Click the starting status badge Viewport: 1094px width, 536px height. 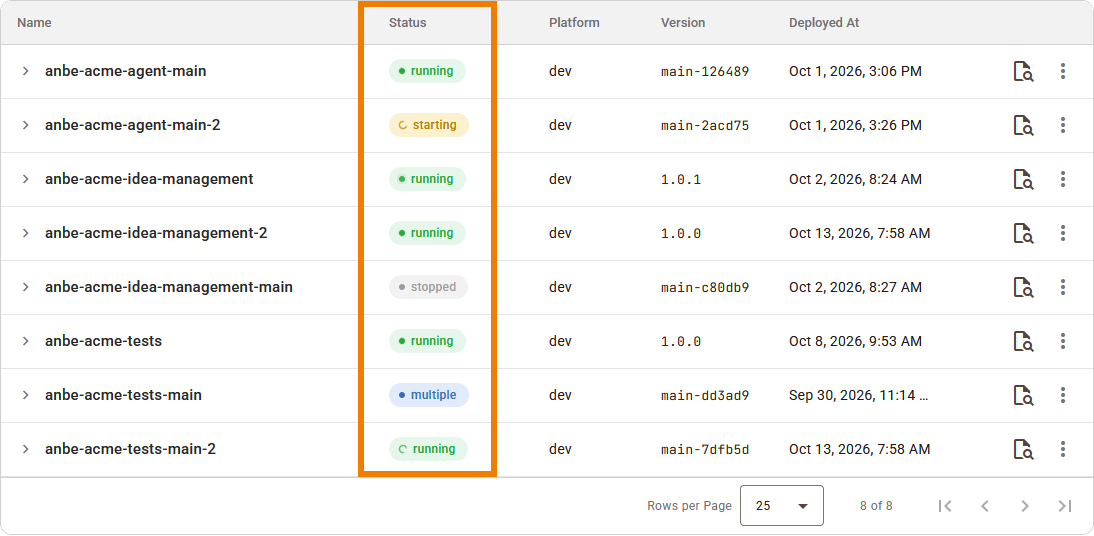428,125
